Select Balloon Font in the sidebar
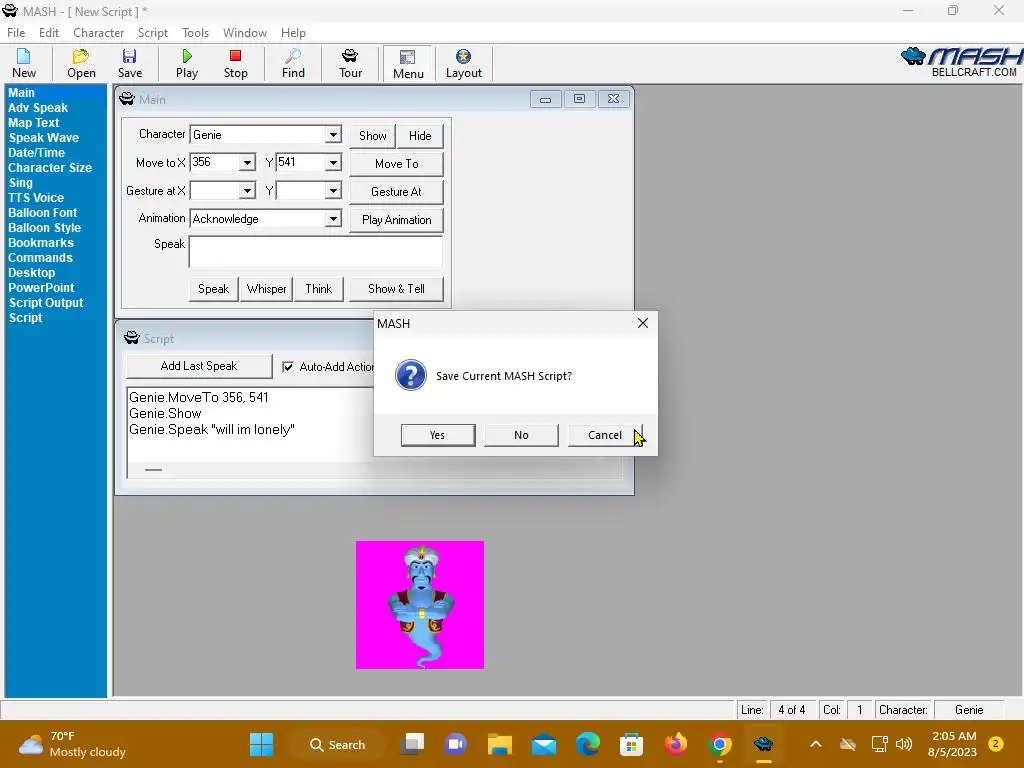The height and width of the screenshot is (768, 1024). [42, 213]
